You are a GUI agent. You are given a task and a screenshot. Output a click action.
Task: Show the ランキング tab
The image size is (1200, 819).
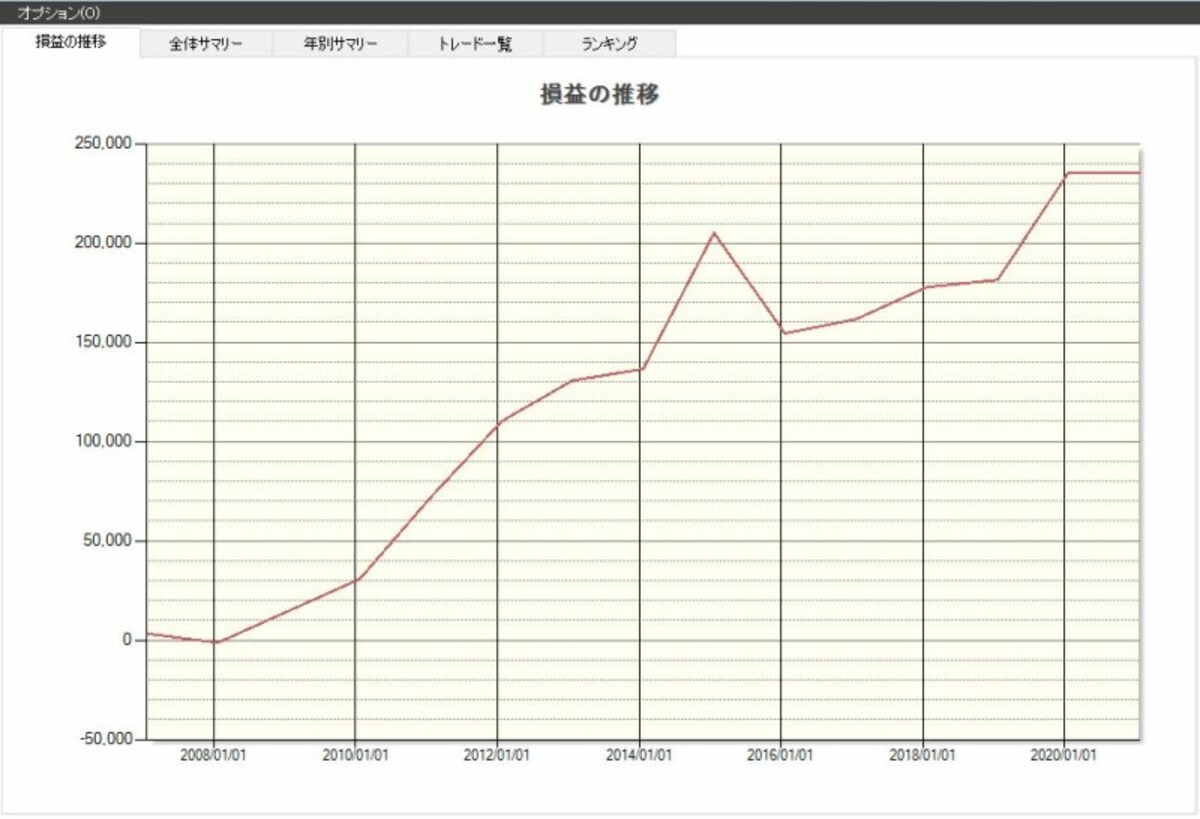[610, 44]
